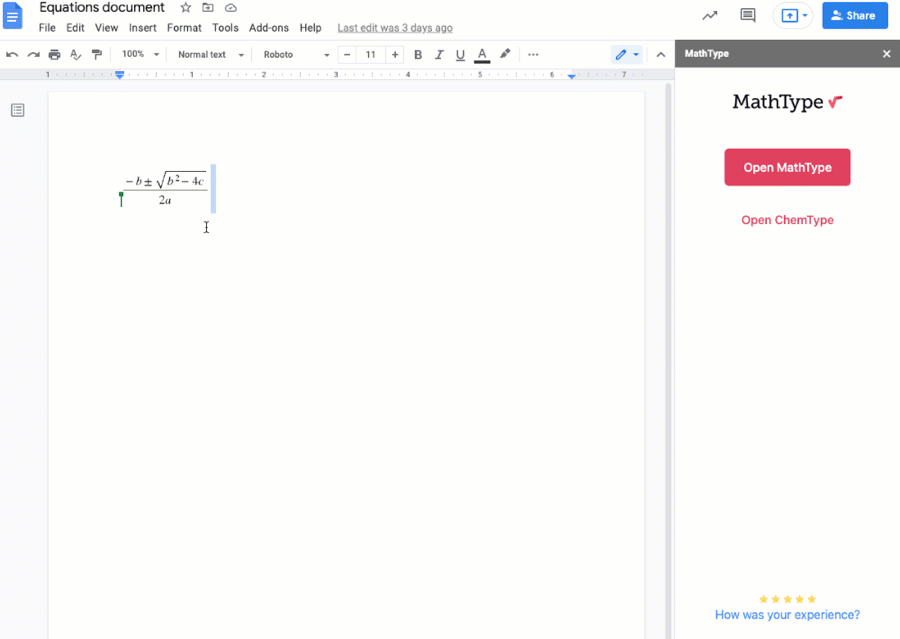900x639 pixels.
Task: Open the 100% zoom dropdown
Action: click(x=140, y=55)
